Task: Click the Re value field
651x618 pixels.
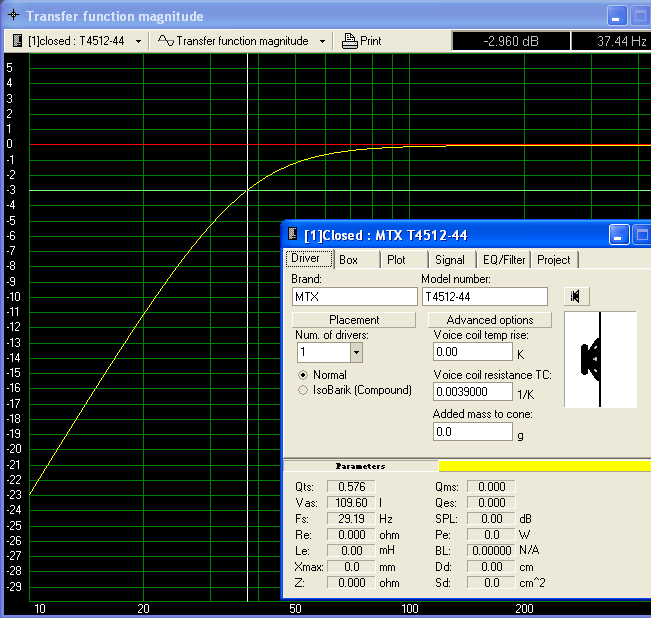Action: point(351,535)
